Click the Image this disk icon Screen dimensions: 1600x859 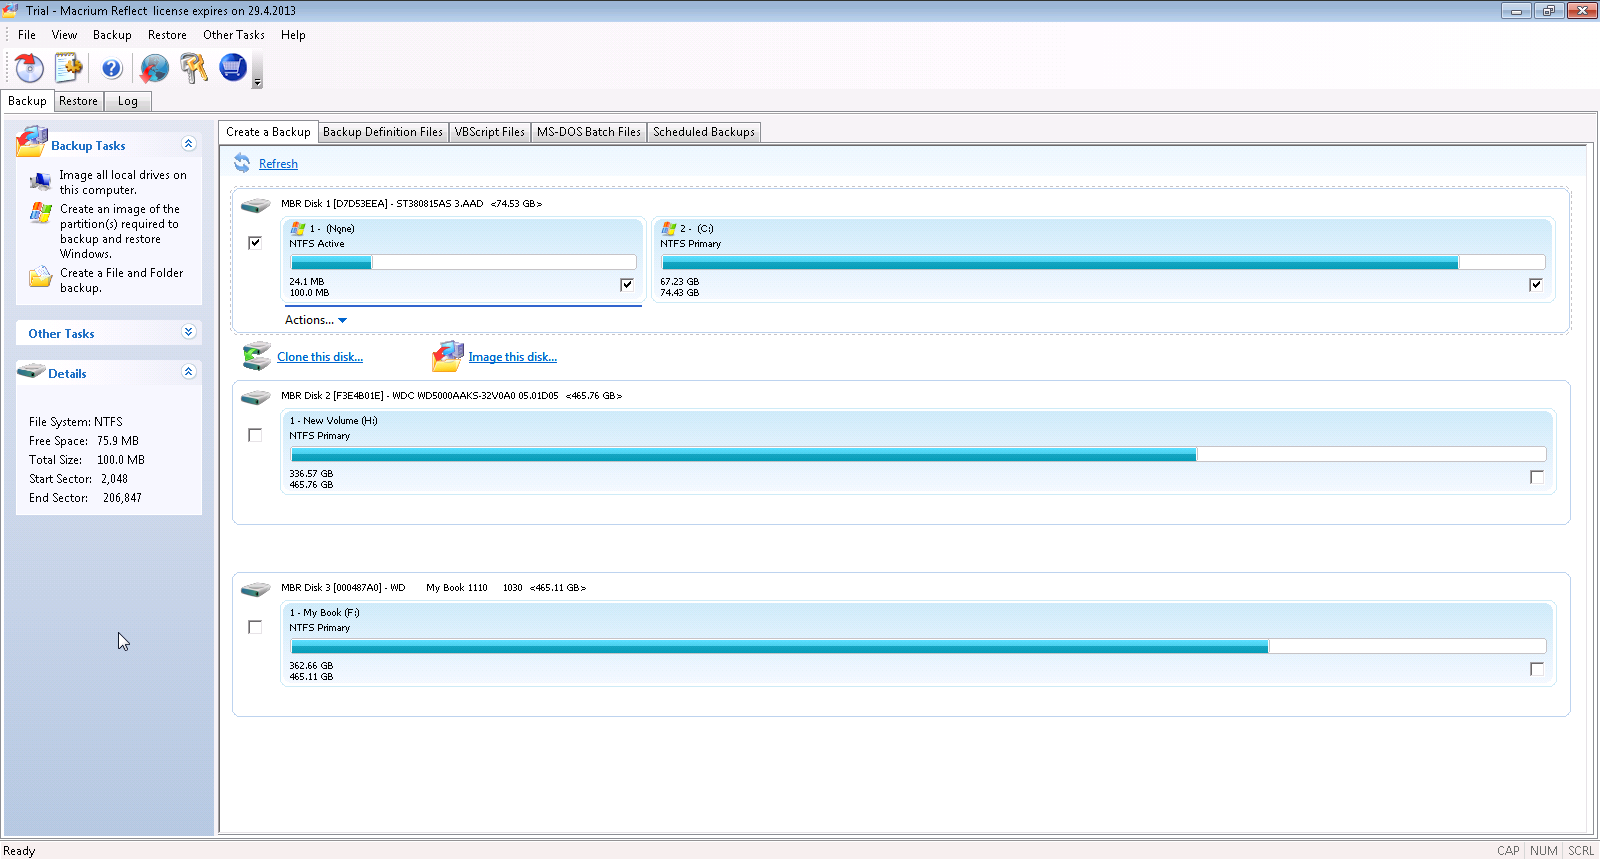click(x=448, y=356)
